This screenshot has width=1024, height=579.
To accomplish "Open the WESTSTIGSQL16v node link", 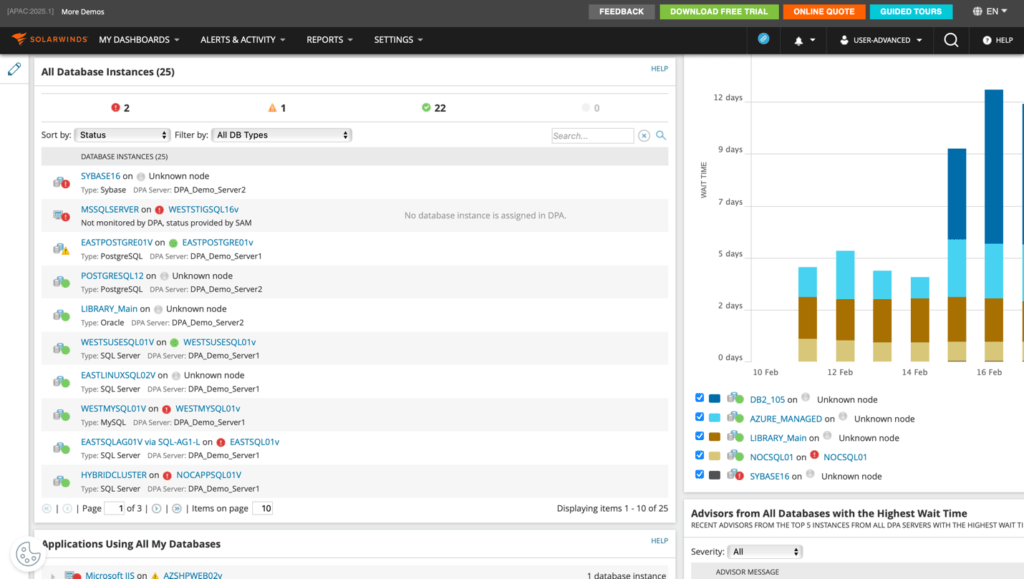I will tap(204, 210).
